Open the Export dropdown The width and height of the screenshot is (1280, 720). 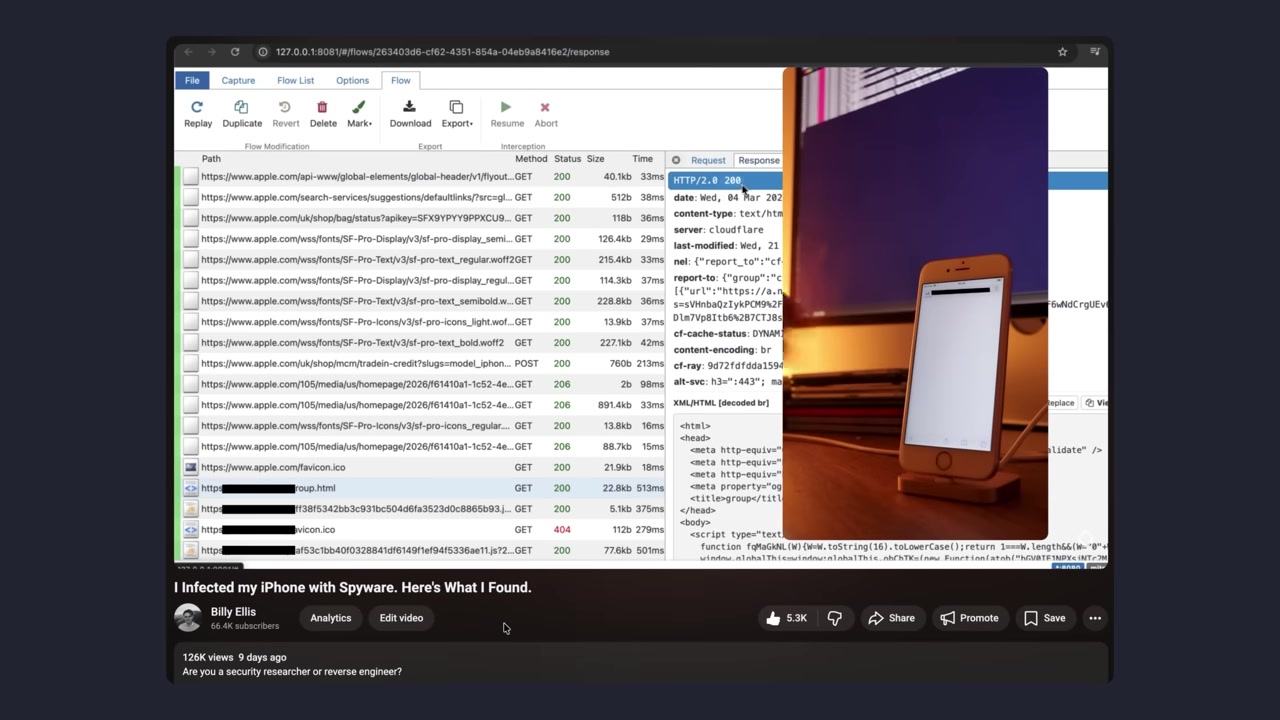click(x=457, y=114)
